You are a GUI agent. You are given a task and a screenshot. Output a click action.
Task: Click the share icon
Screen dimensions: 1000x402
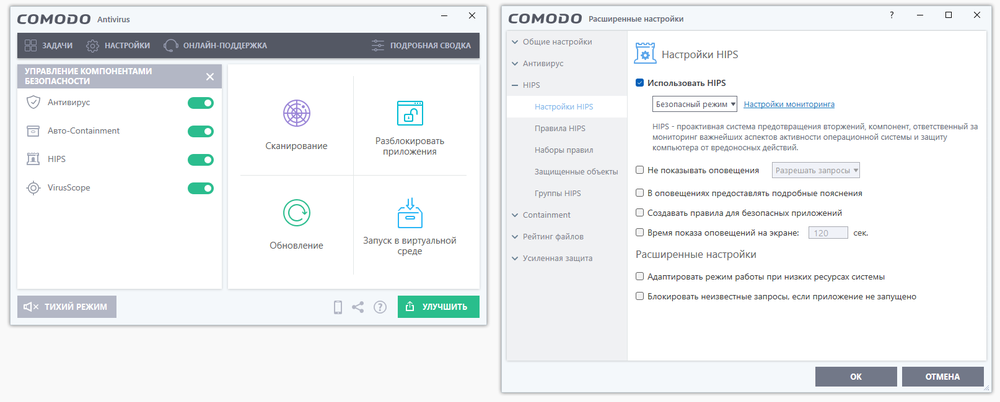point(358,307)
